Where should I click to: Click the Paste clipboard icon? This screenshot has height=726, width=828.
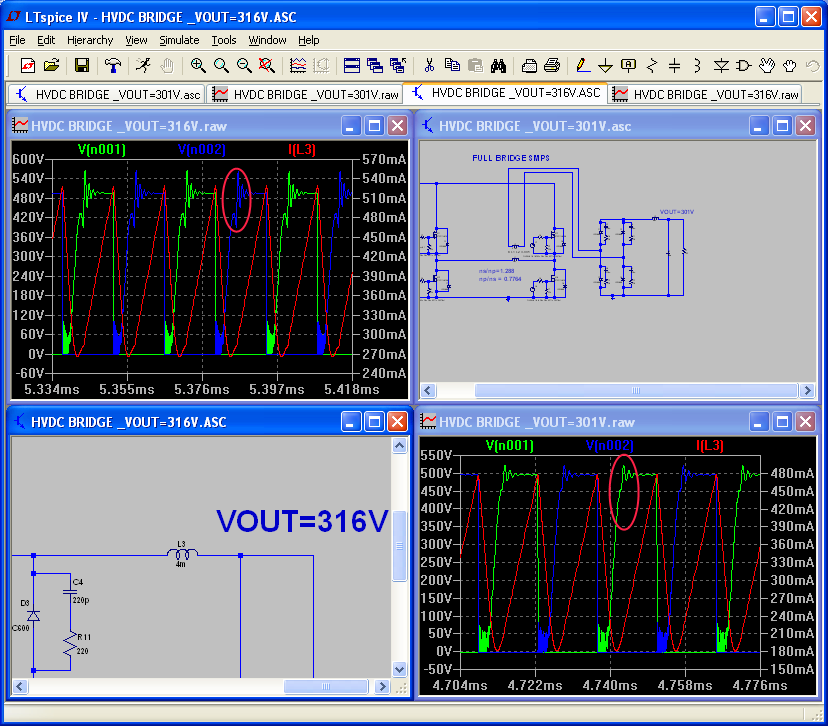475,65
